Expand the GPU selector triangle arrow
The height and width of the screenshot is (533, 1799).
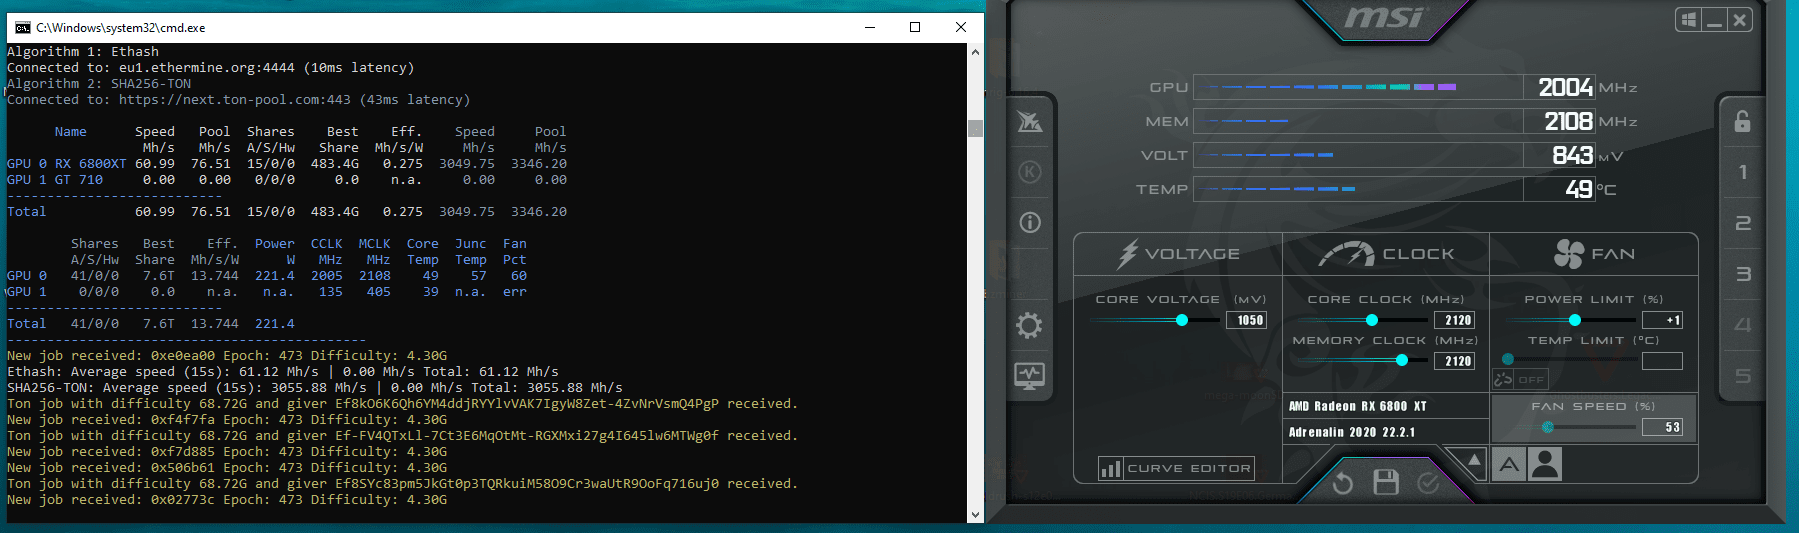tap(1473, 461)
